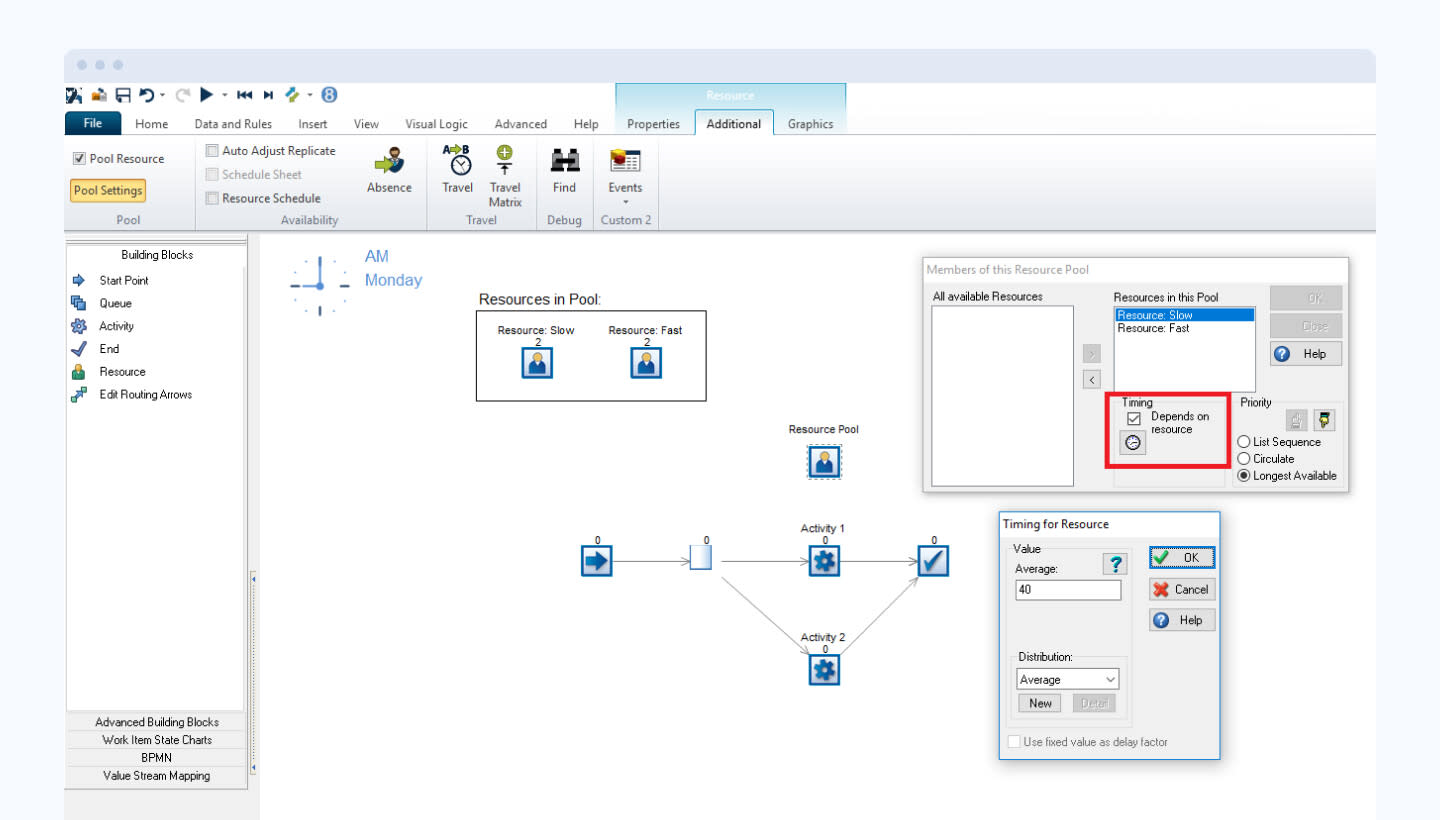Open the Insert tab
This screenshot has width=1440, height=820.
pyautogui.click(x=313, y=124)
